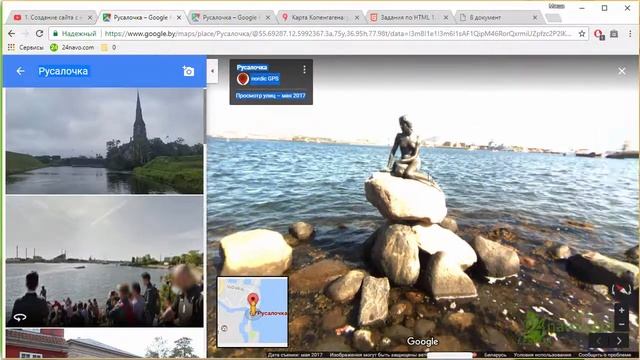The width and height of the screenshot is (640, 360).
Task: Open the minimap with Русалочка pin
Action: (253, 312)
